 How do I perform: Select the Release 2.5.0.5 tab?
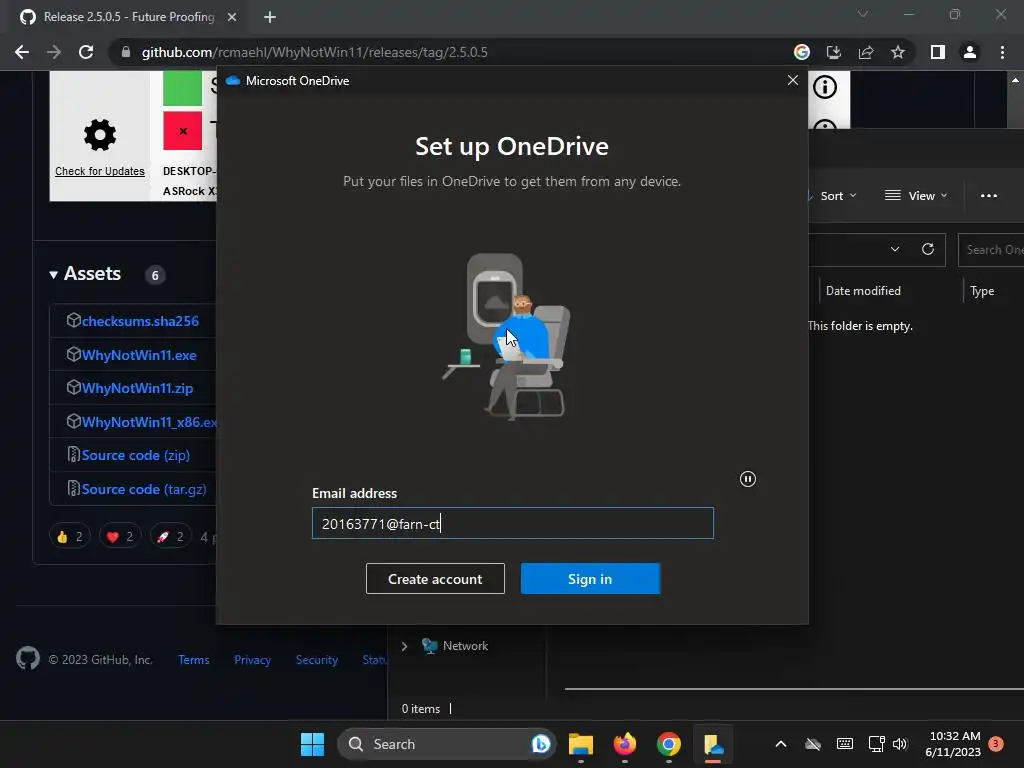pyautogui.click(x=128, y=17)
